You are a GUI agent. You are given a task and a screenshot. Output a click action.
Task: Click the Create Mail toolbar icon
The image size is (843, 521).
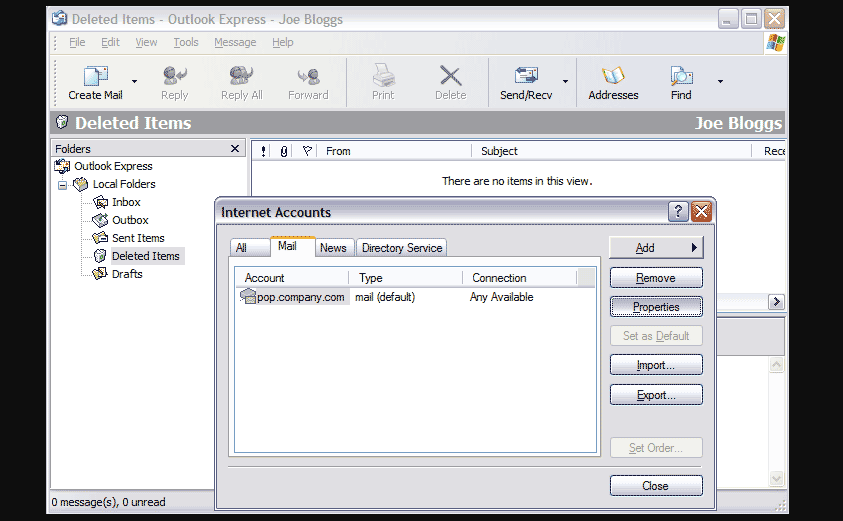point(96,76)
